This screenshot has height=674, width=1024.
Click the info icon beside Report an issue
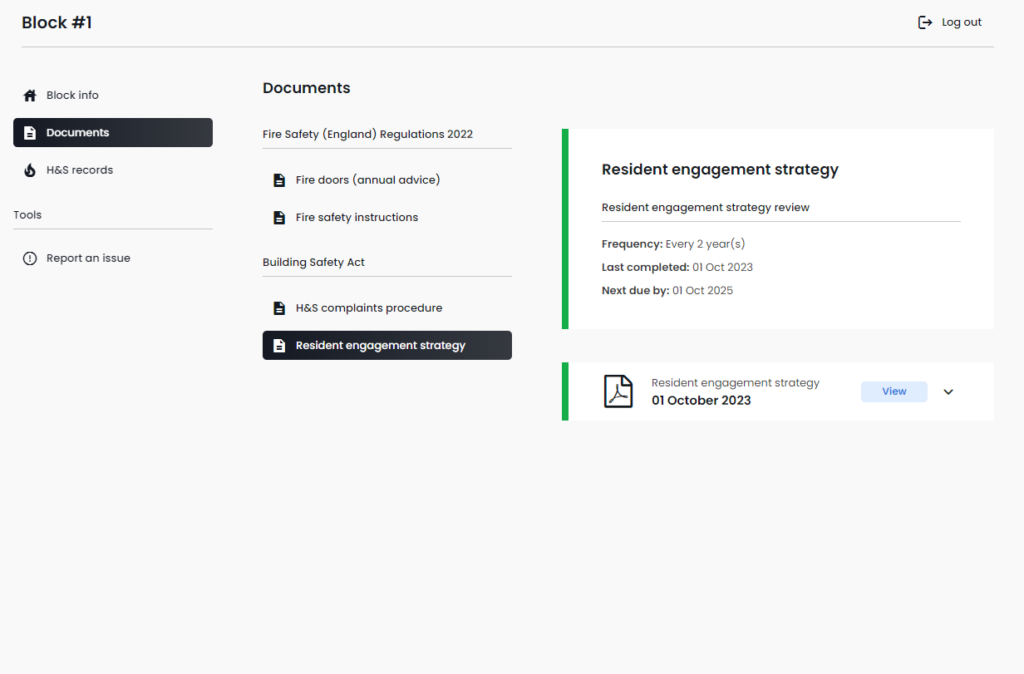29,258
